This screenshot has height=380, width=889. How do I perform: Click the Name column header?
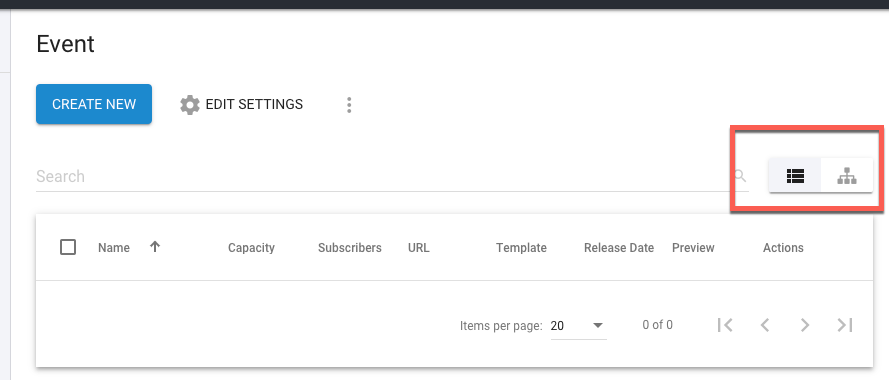(x=114, y=248)
